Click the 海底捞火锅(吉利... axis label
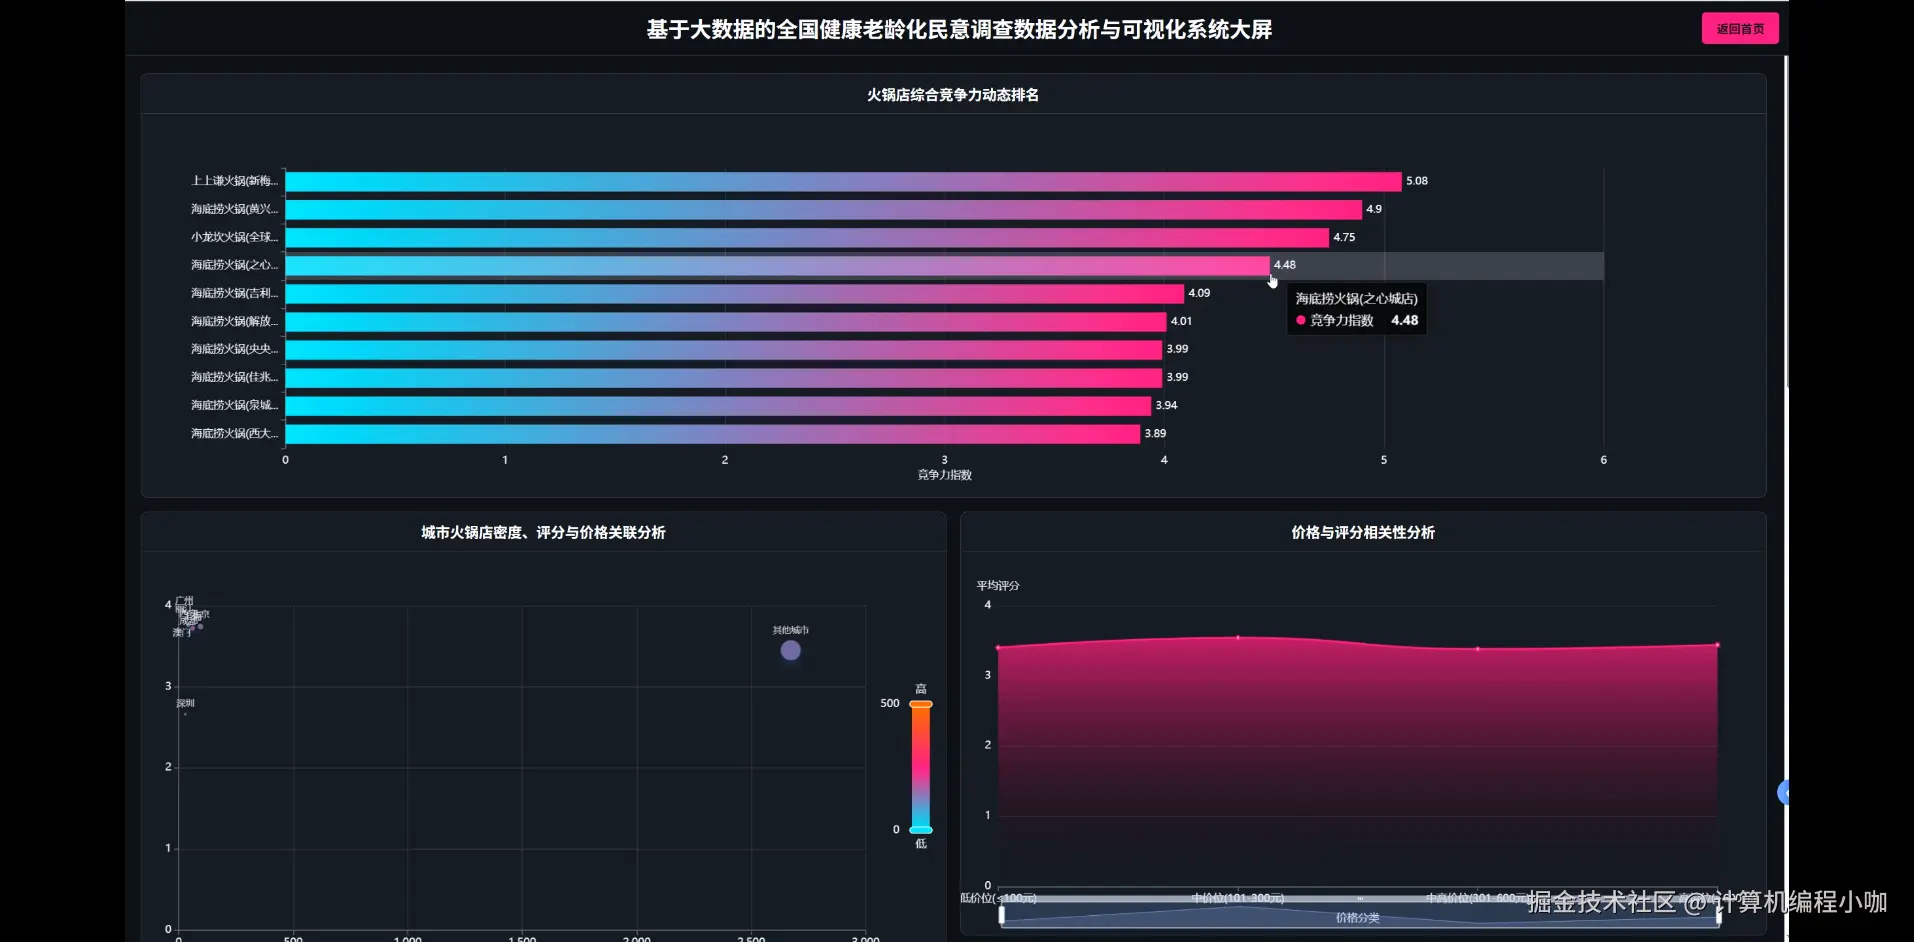The image size is (1914, 942). coord(235,293)
